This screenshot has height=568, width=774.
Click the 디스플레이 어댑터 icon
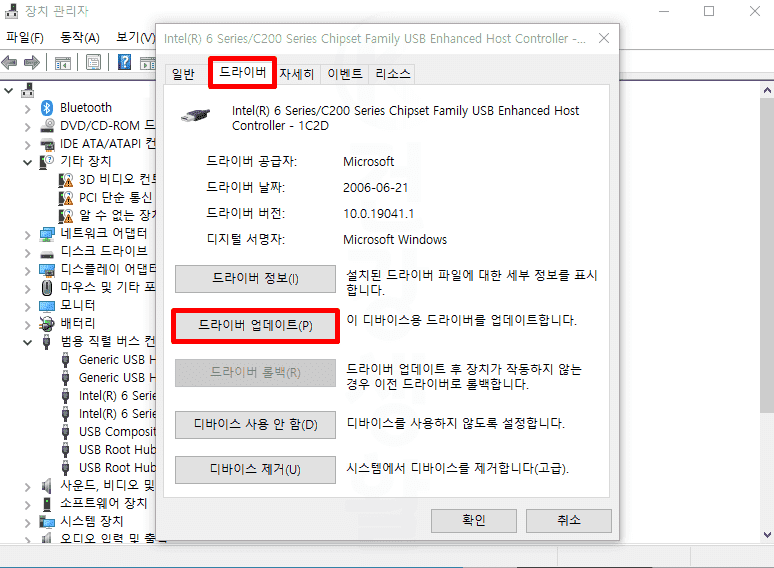(47, 270)
